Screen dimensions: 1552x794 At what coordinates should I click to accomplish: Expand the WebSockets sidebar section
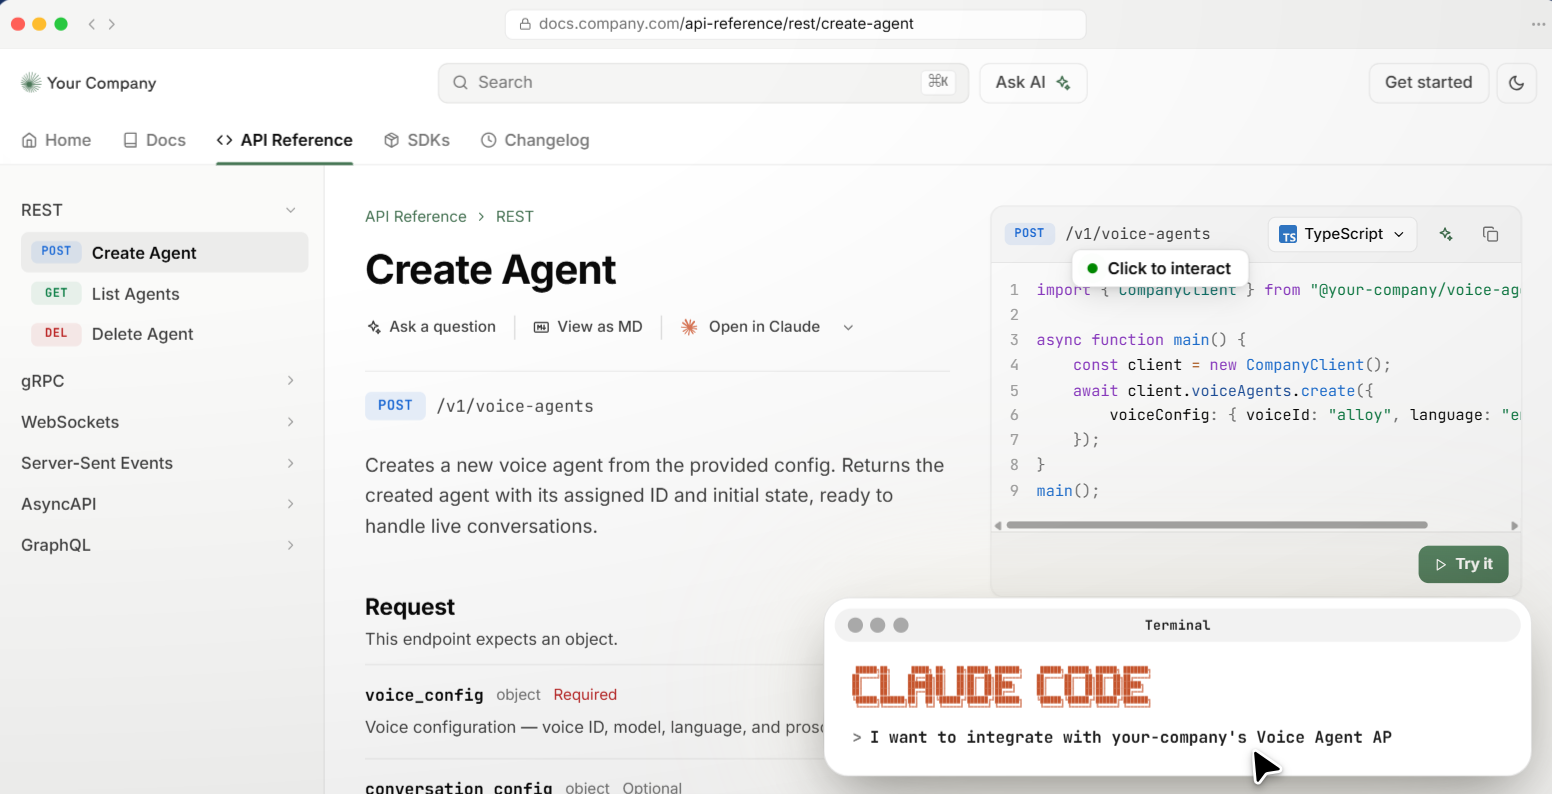[x=291, y=422]
